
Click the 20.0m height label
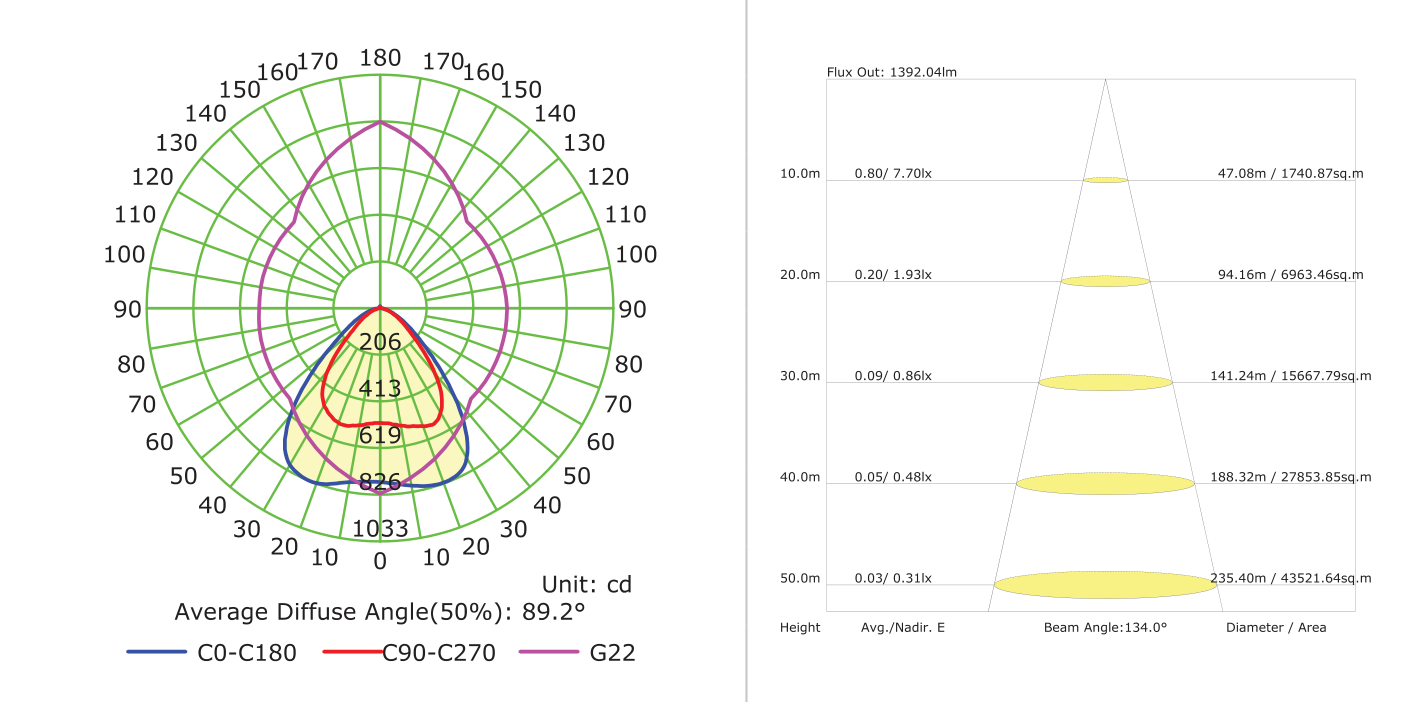pyautogui.click(x=800, y=275)
